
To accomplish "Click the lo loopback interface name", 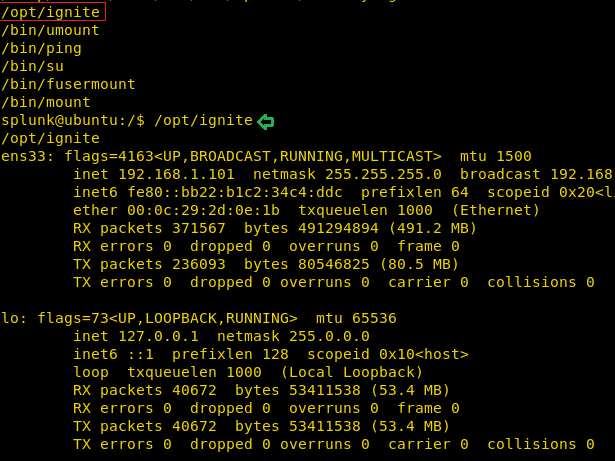I will 11,319.
